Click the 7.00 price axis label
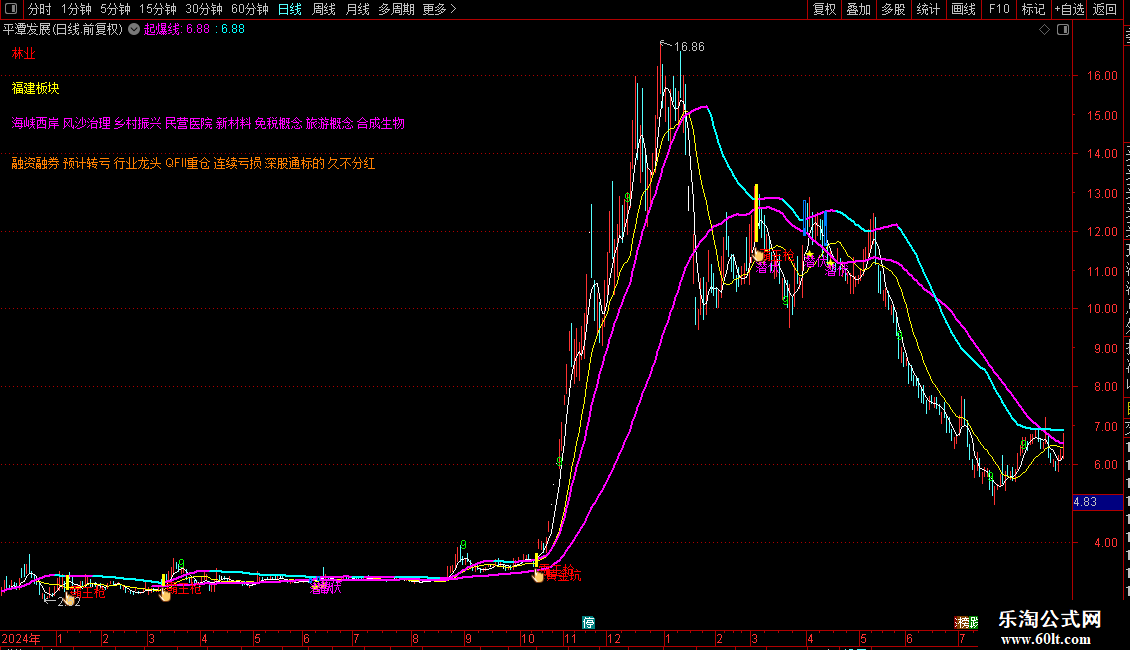Screen dimensions: 1130x650 (x=1106, y=427)
